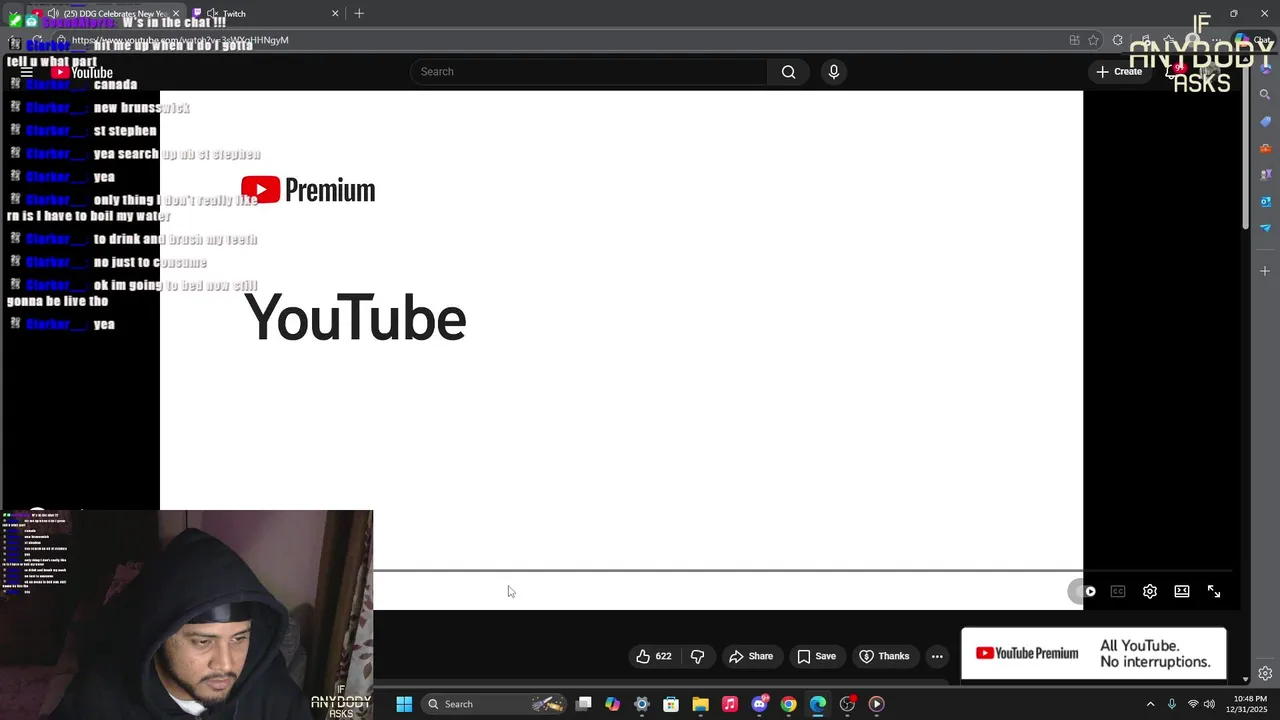The image size is (1280, 720).
Task: Open the Edge sidebar shopping tag icon
Action: tap(1265, 122)
